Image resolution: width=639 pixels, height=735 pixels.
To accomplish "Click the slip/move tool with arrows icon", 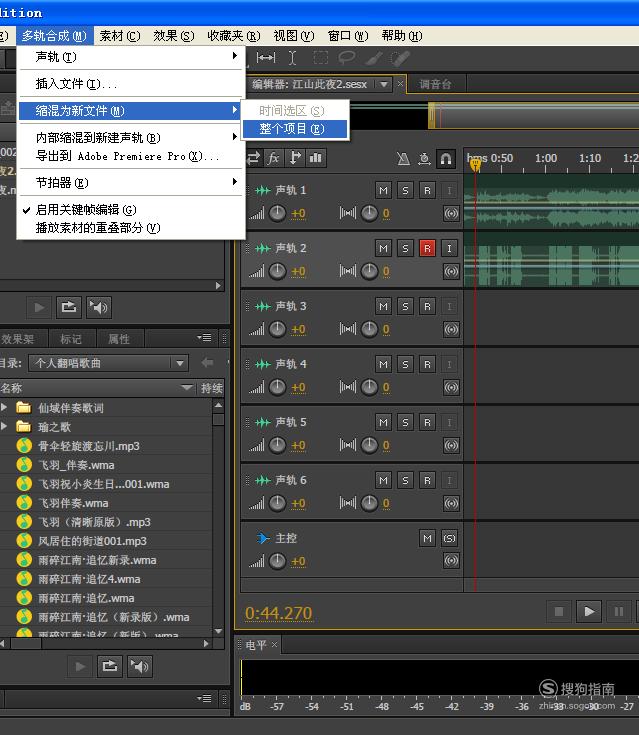I will click(x=266, y=58).
